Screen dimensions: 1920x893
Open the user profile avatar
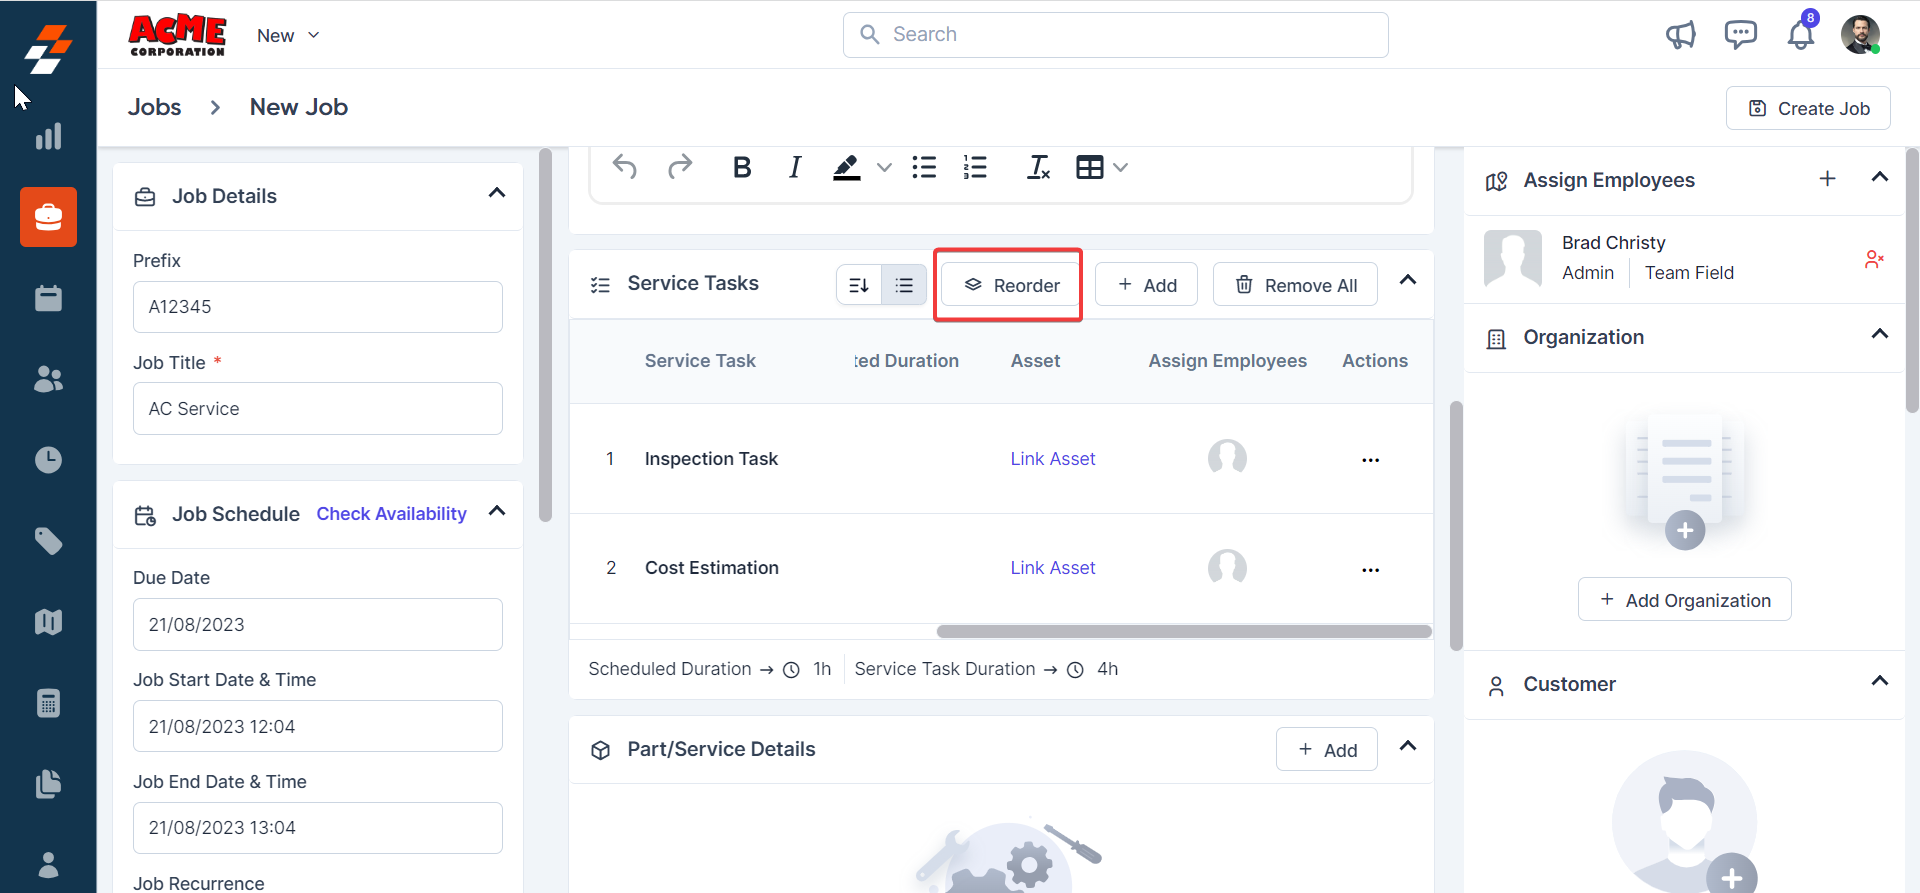coord(1860,35)
